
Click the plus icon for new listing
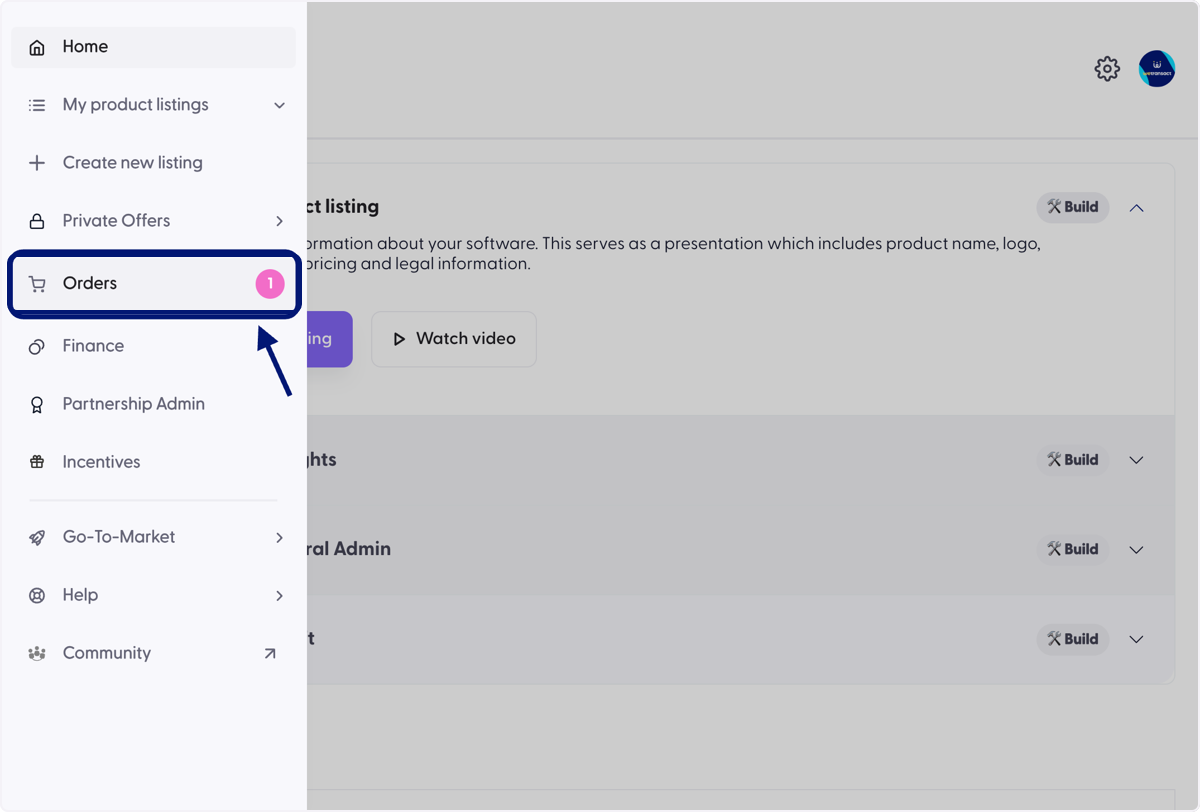click(37, 163)
